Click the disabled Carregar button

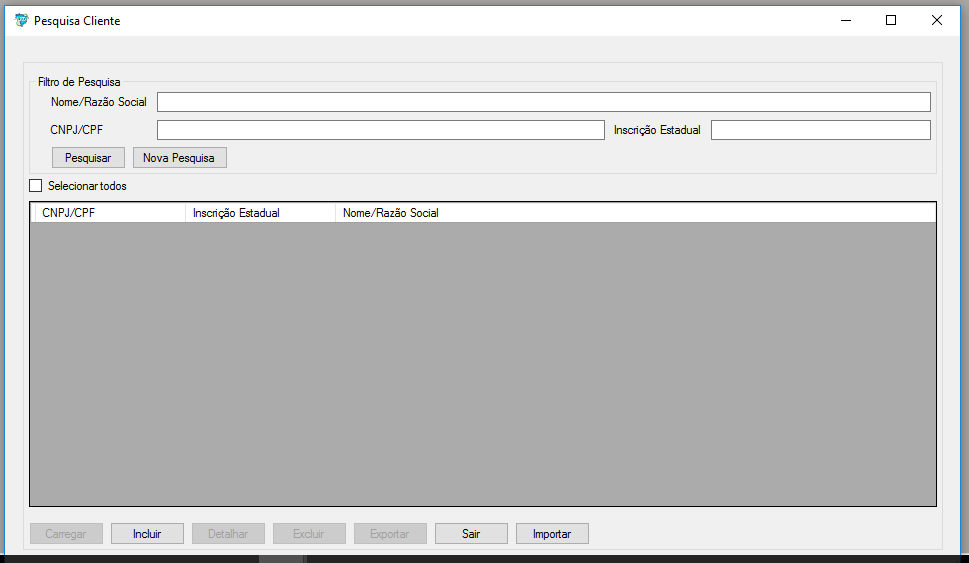coord(66,533)
